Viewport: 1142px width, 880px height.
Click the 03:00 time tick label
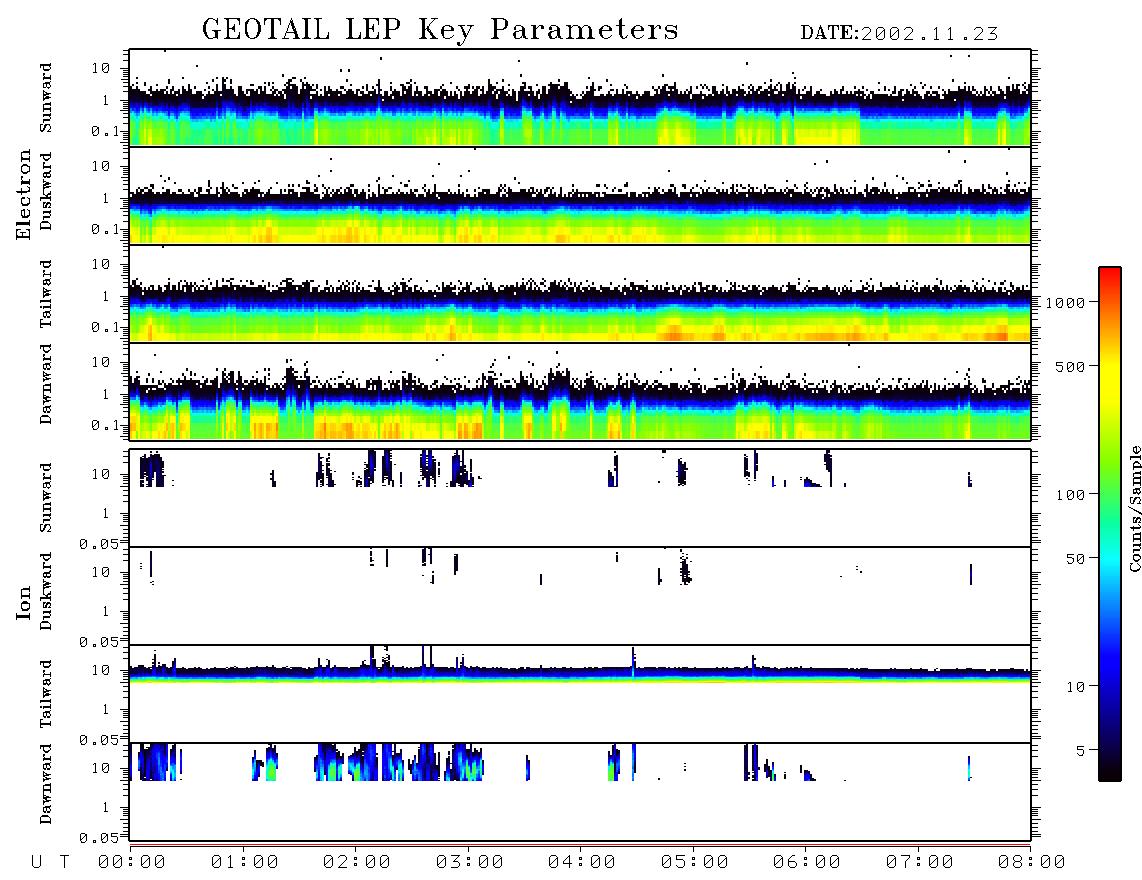(470, 863)
